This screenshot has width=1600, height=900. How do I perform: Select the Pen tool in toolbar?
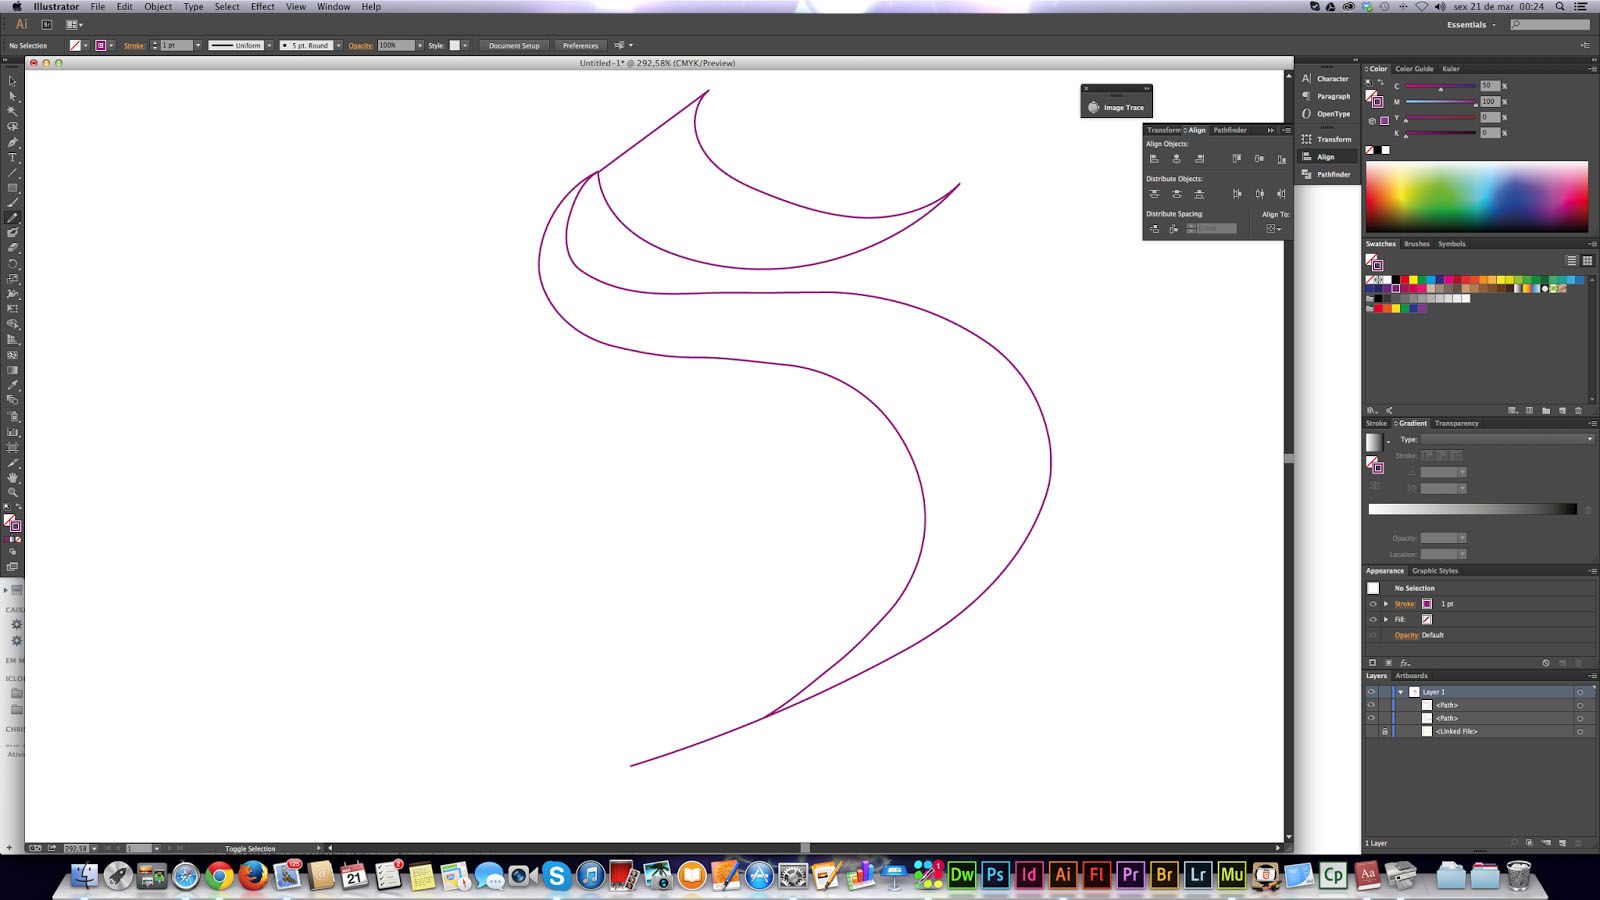pos(13,143)
